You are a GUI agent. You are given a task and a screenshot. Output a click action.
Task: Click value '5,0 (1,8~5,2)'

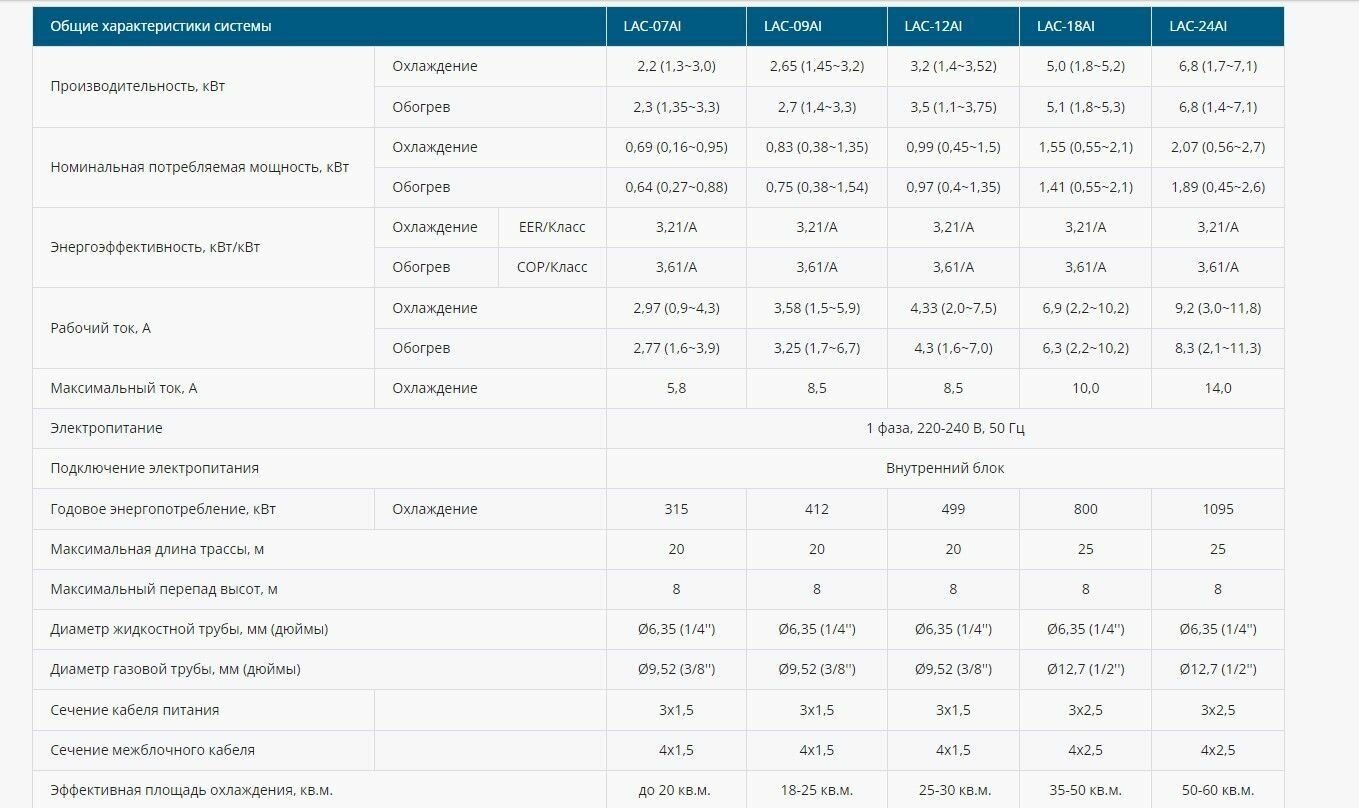[1086, 66]
